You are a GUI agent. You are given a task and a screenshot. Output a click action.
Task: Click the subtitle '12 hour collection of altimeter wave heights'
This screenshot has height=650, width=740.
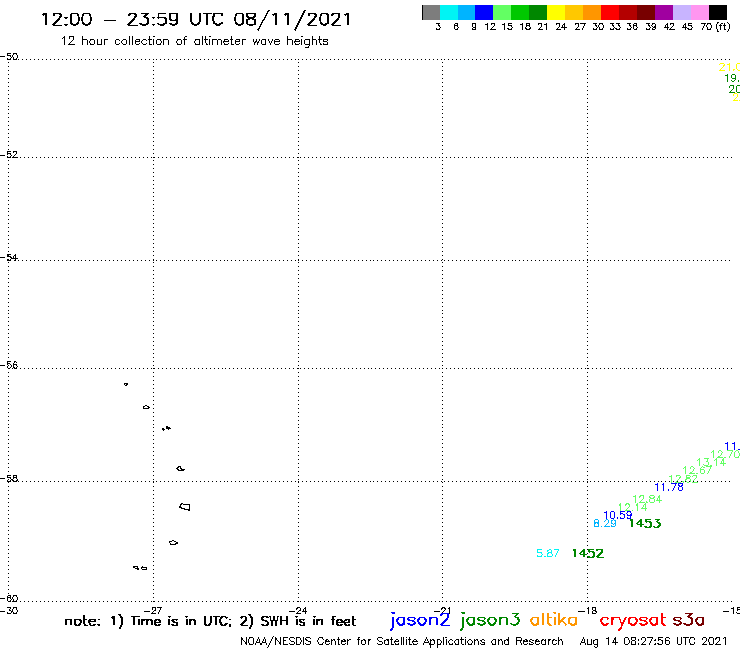tap(194, 41)
